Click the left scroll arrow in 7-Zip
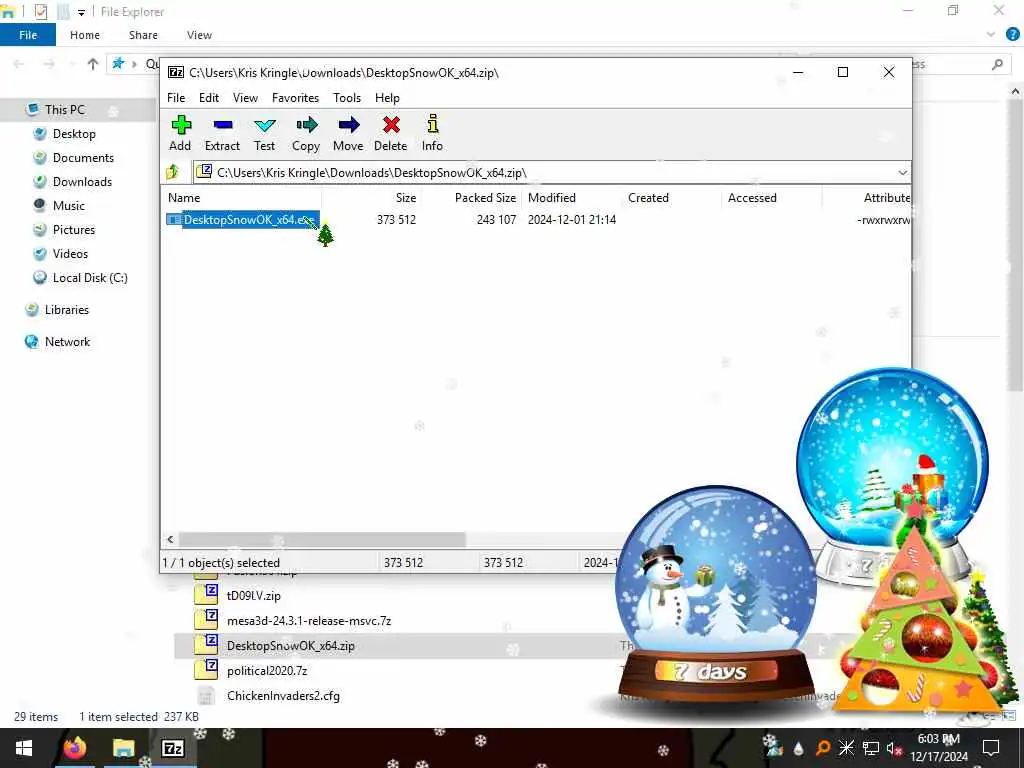This screenshot has height=768, width=1024. (170, 539)
